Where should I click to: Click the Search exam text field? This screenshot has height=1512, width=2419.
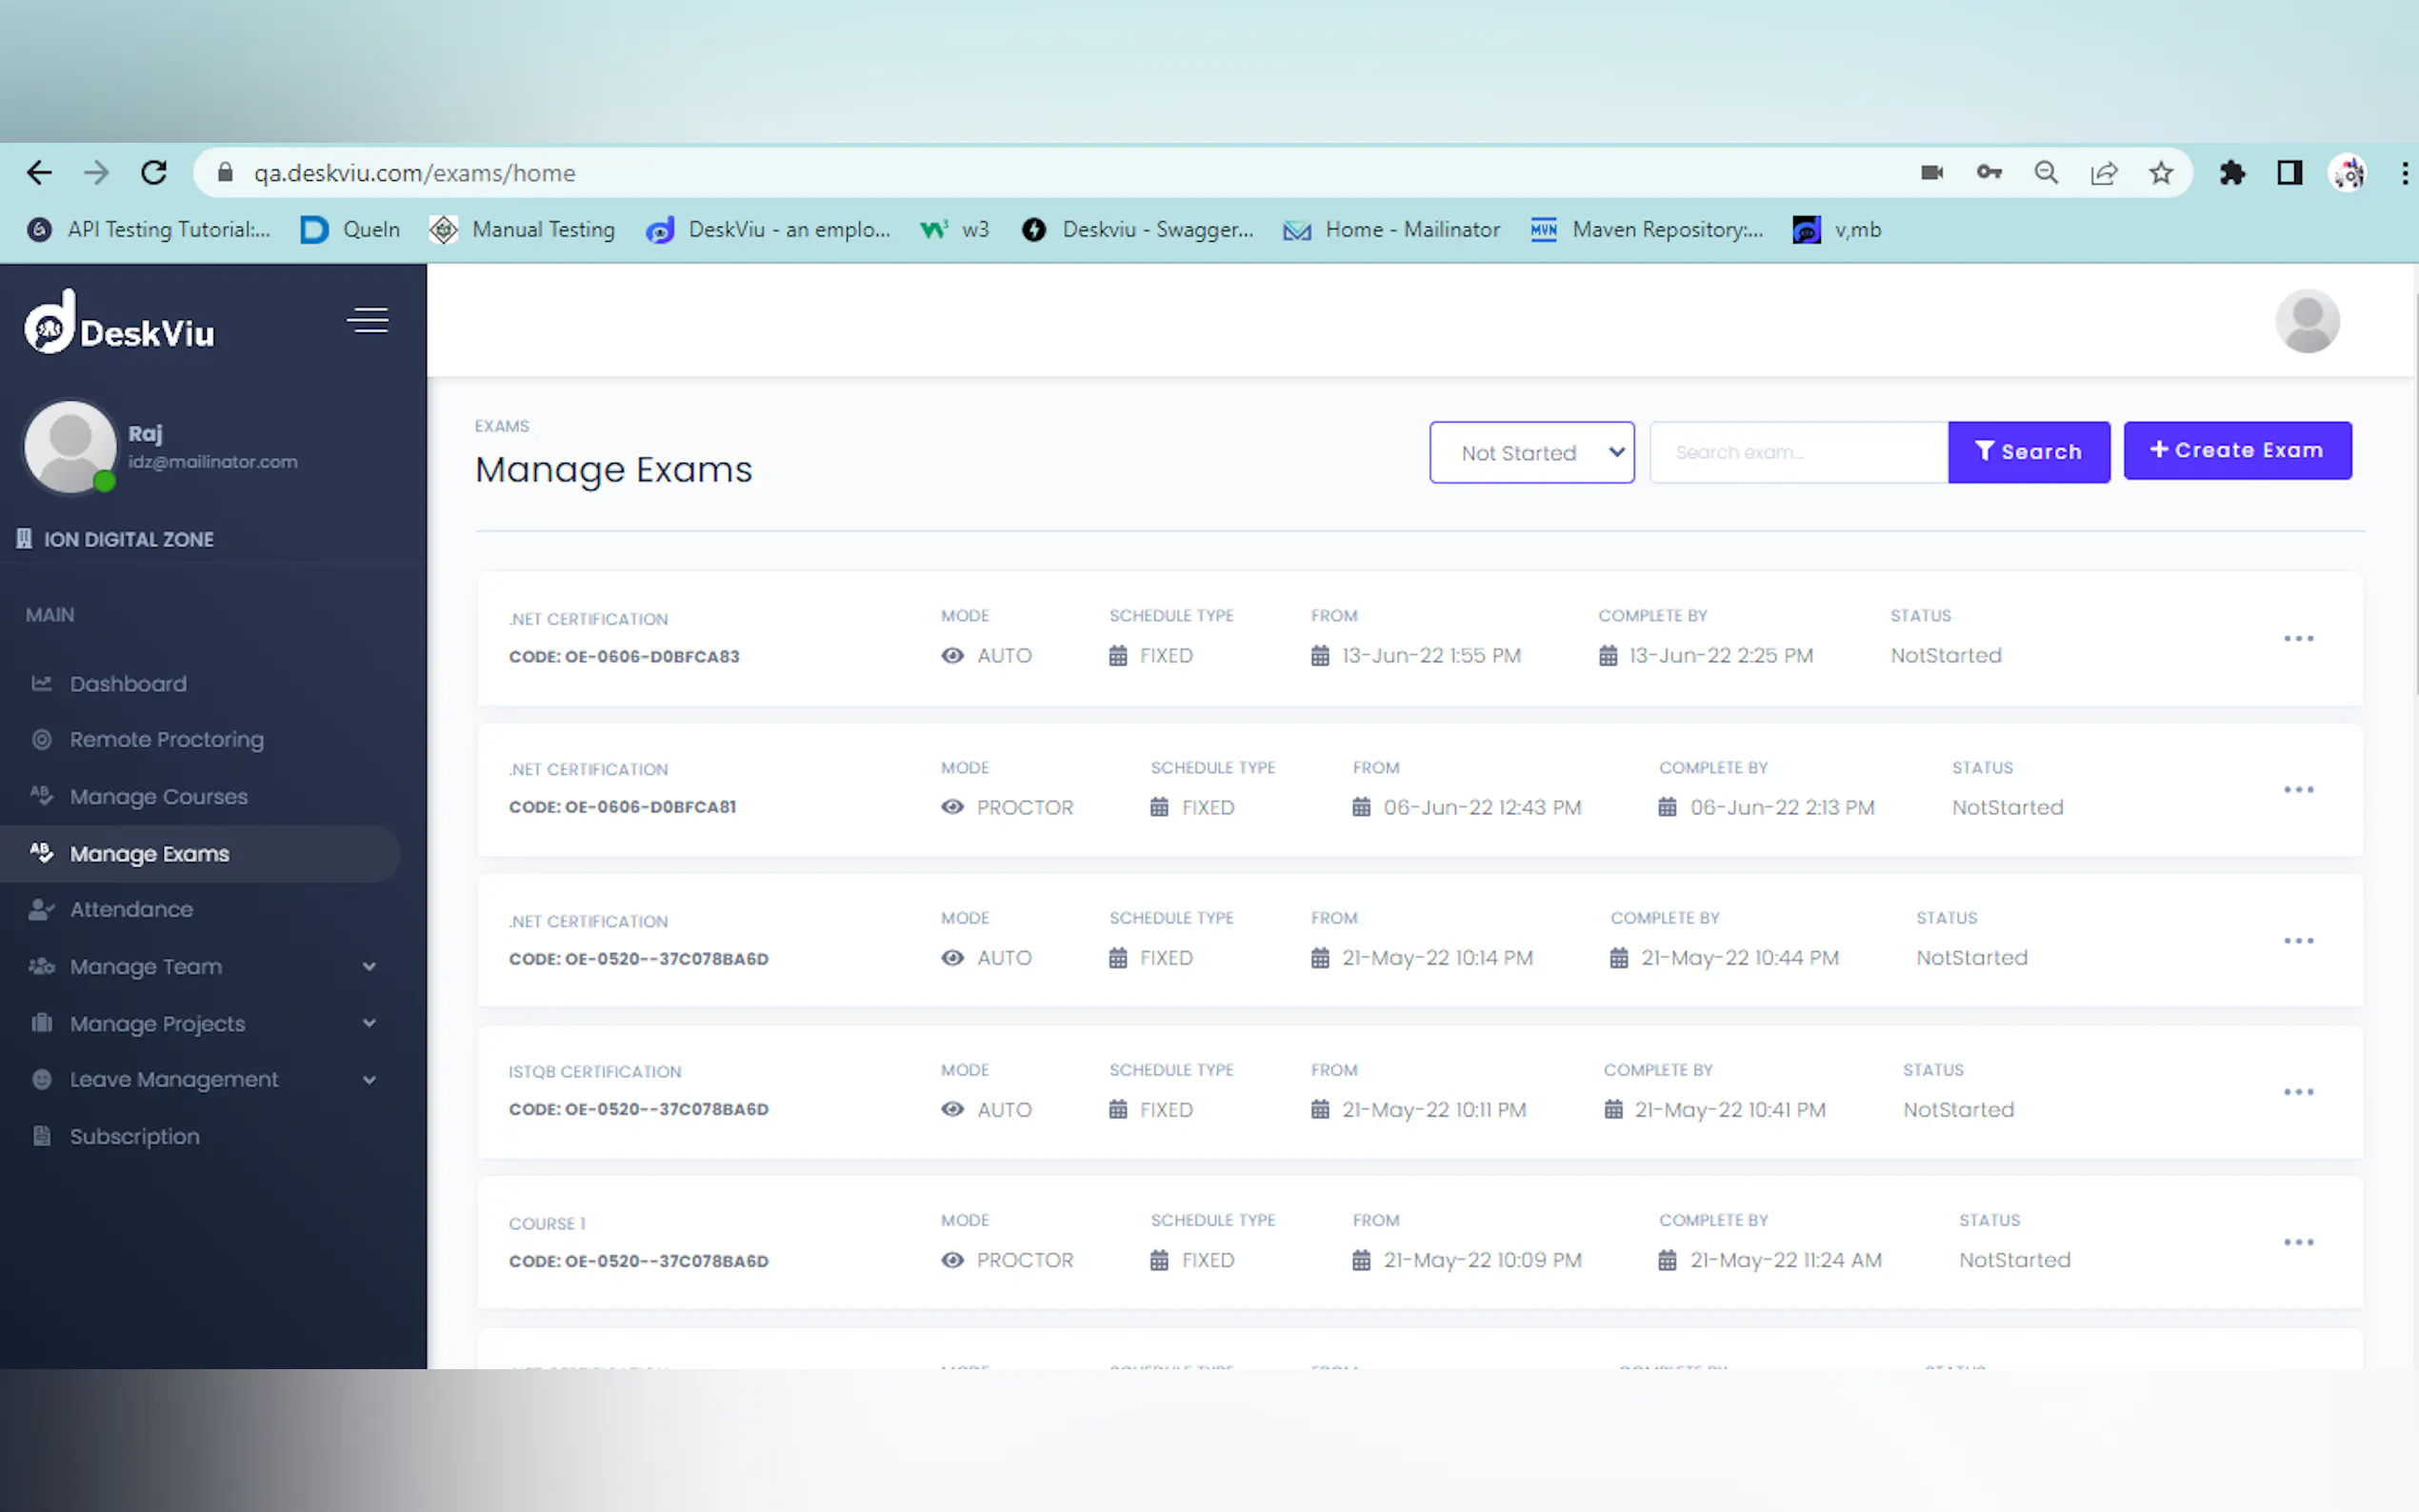pos(1797,452)
